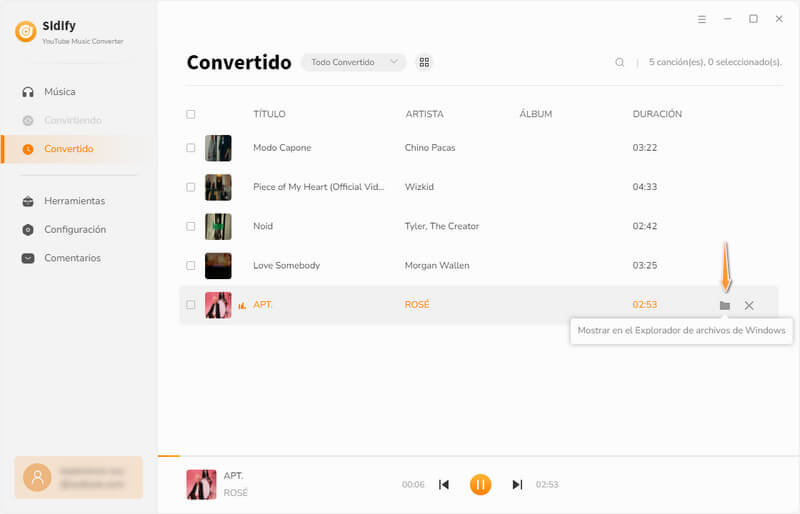Click duration 03:22

pyautogui.click(x=645, y=148)
